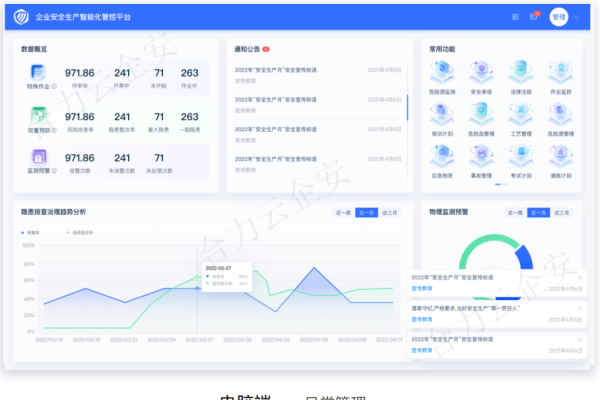Click the 一般隐患 value 263
This screenshot has width=600, height=400.
click(189, 117)
